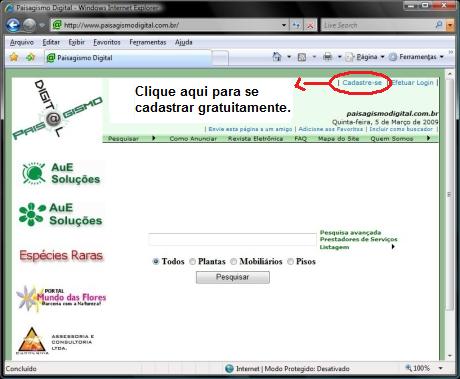Select the Pisos radio button

[x=290, y=262]
